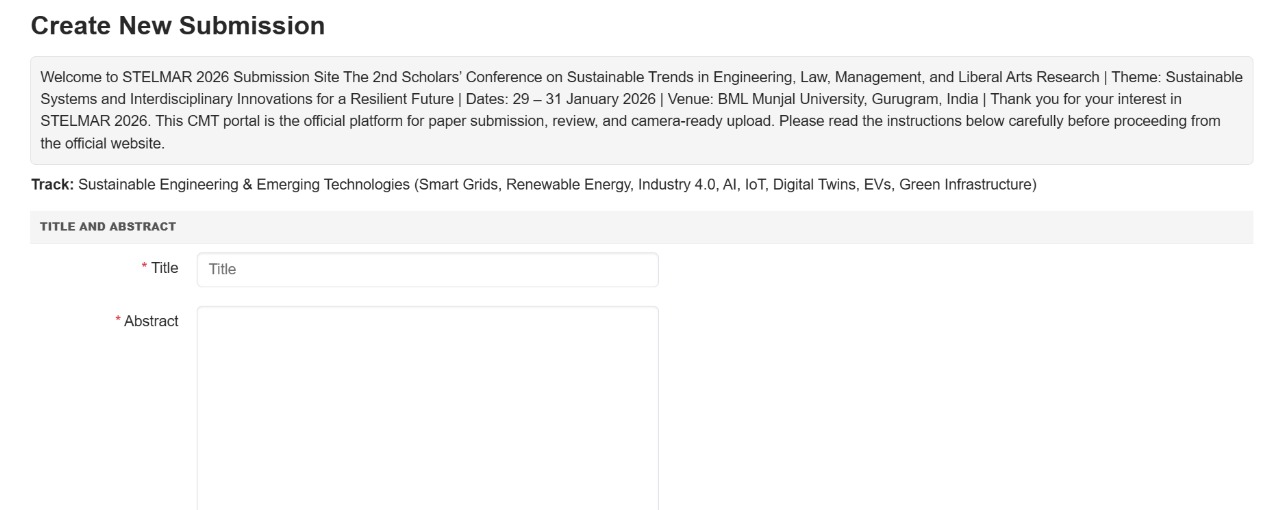The height and width of the screenshot is (510, 1280).
Task: Click the "Create New Submission" heading
Action: (178, 27)
